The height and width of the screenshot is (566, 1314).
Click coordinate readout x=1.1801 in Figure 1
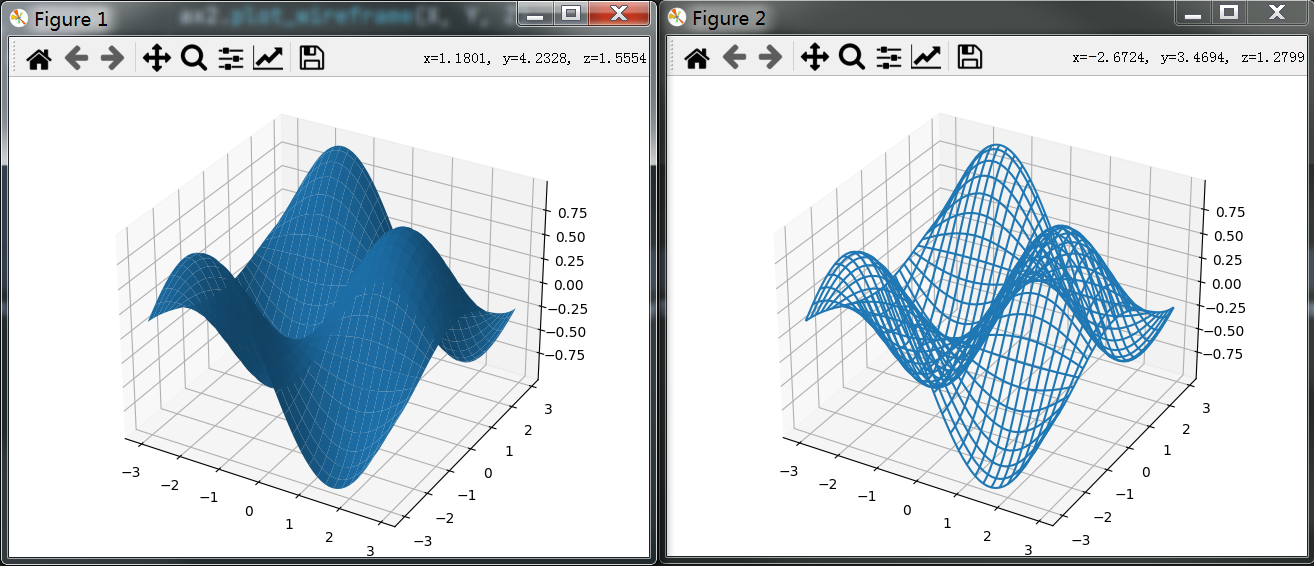click(x=534, y=59)
